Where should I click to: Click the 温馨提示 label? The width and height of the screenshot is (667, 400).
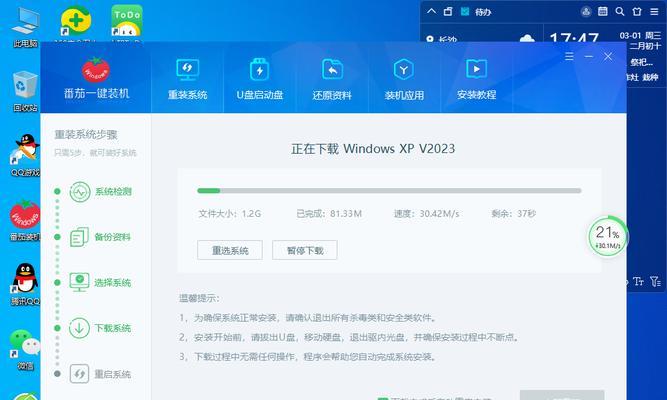click(199, 298)
